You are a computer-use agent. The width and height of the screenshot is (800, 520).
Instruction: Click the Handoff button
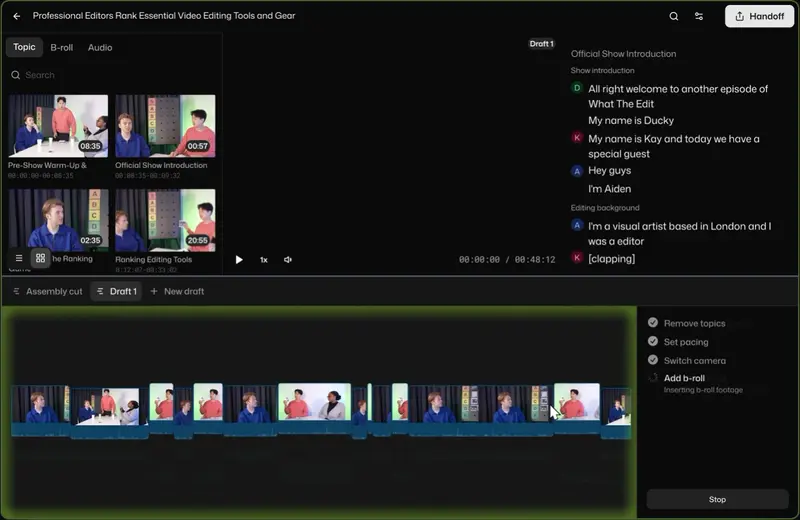coord(759,16)
